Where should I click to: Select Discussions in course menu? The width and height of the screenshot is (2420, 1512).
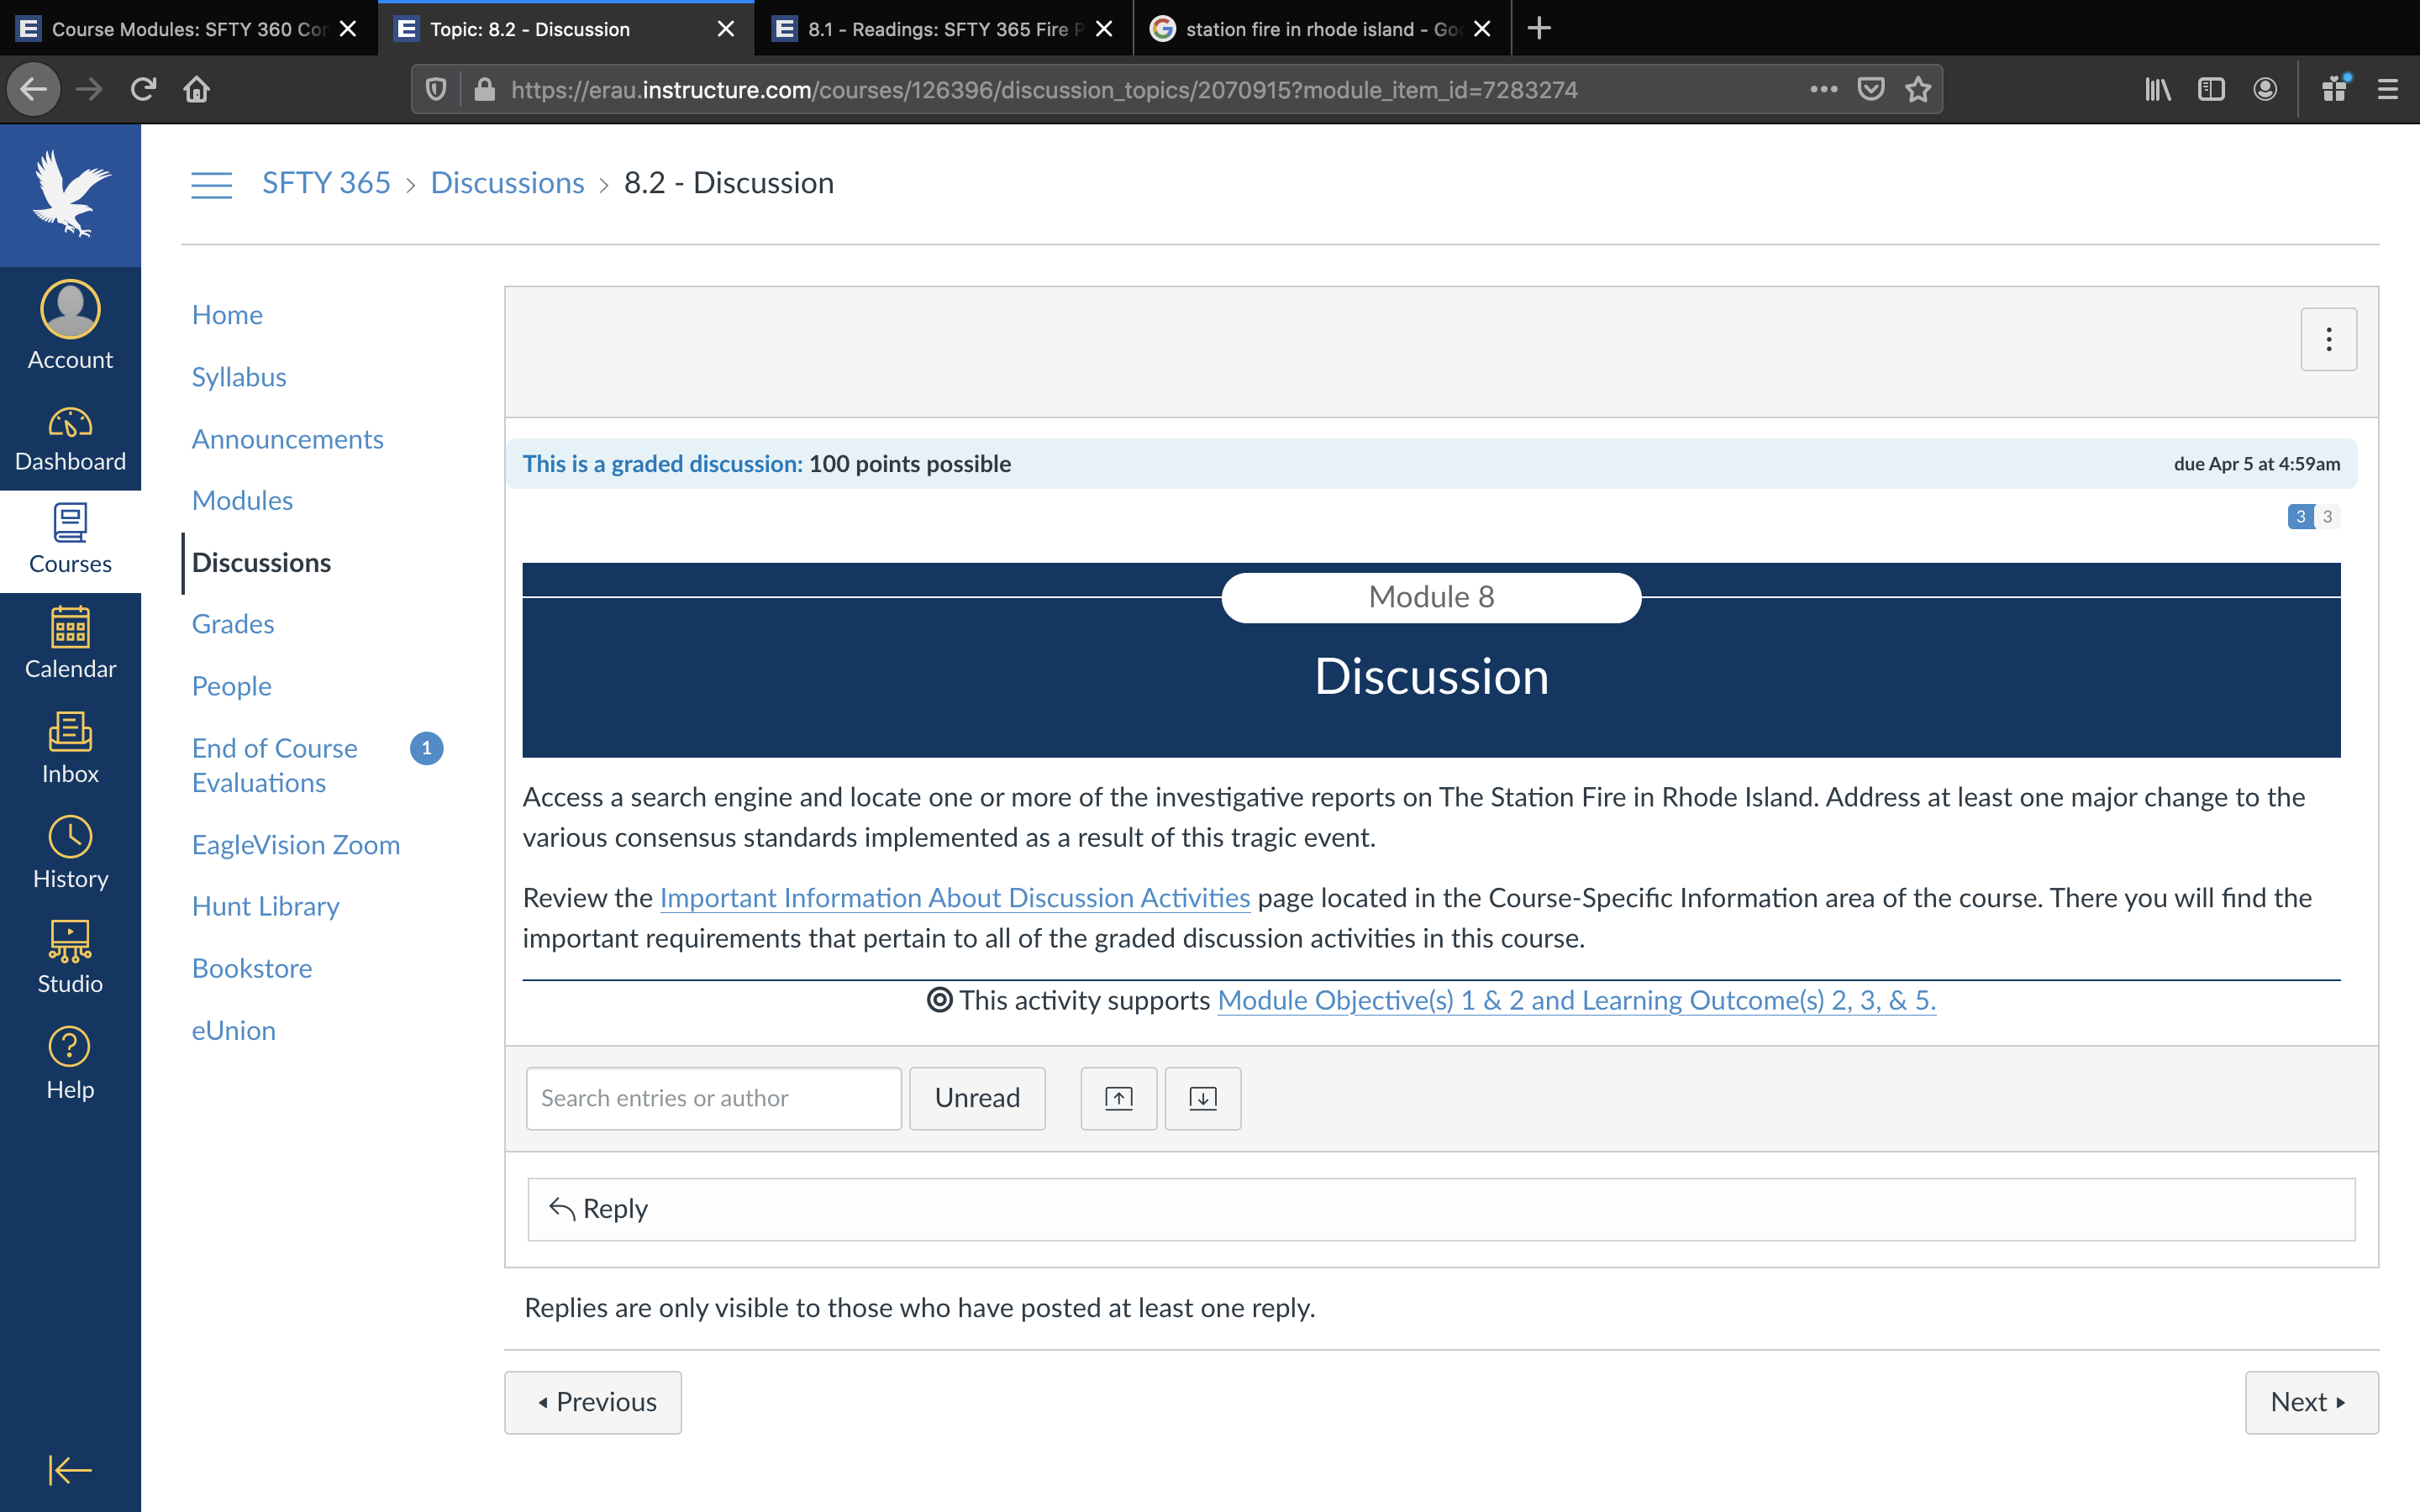(x=261, y=562)
